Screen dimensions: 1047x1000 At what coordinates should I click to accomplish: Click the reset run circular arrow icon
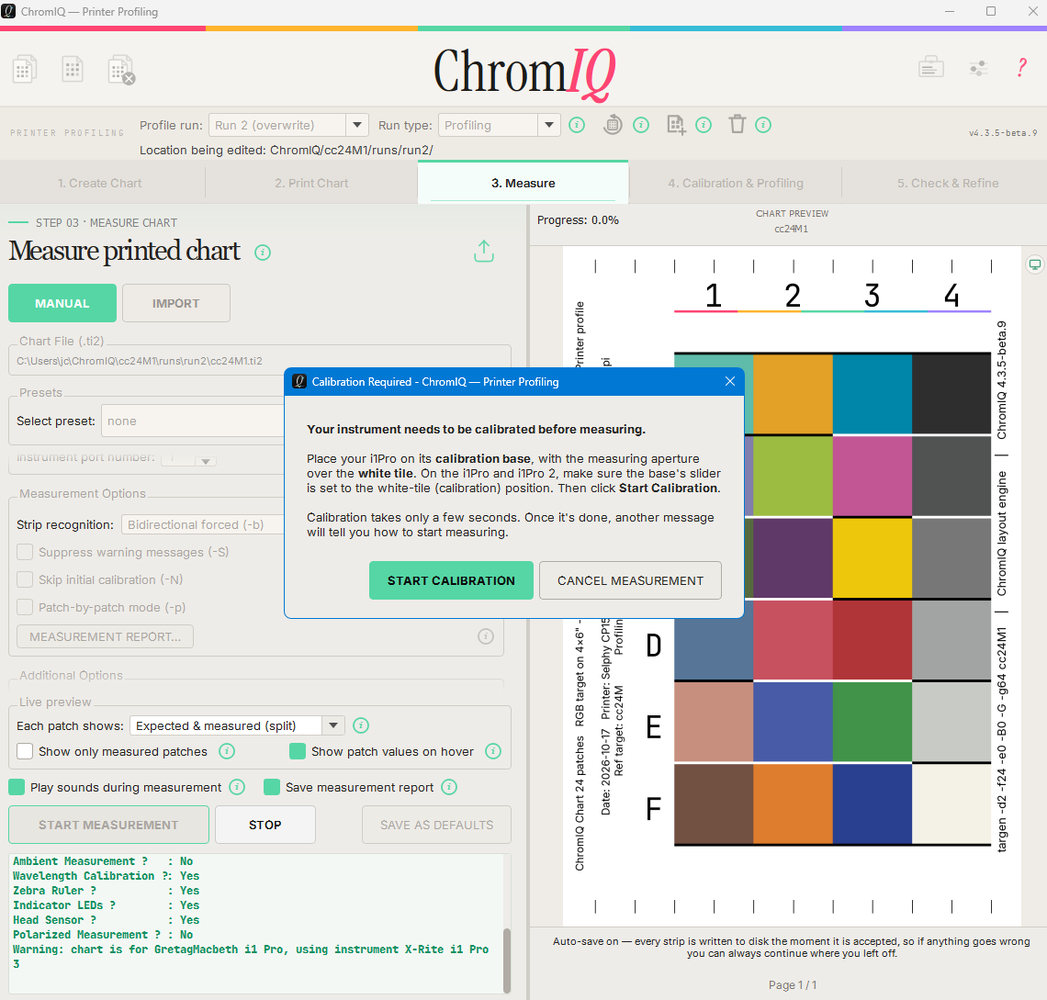tap(612, 125)
